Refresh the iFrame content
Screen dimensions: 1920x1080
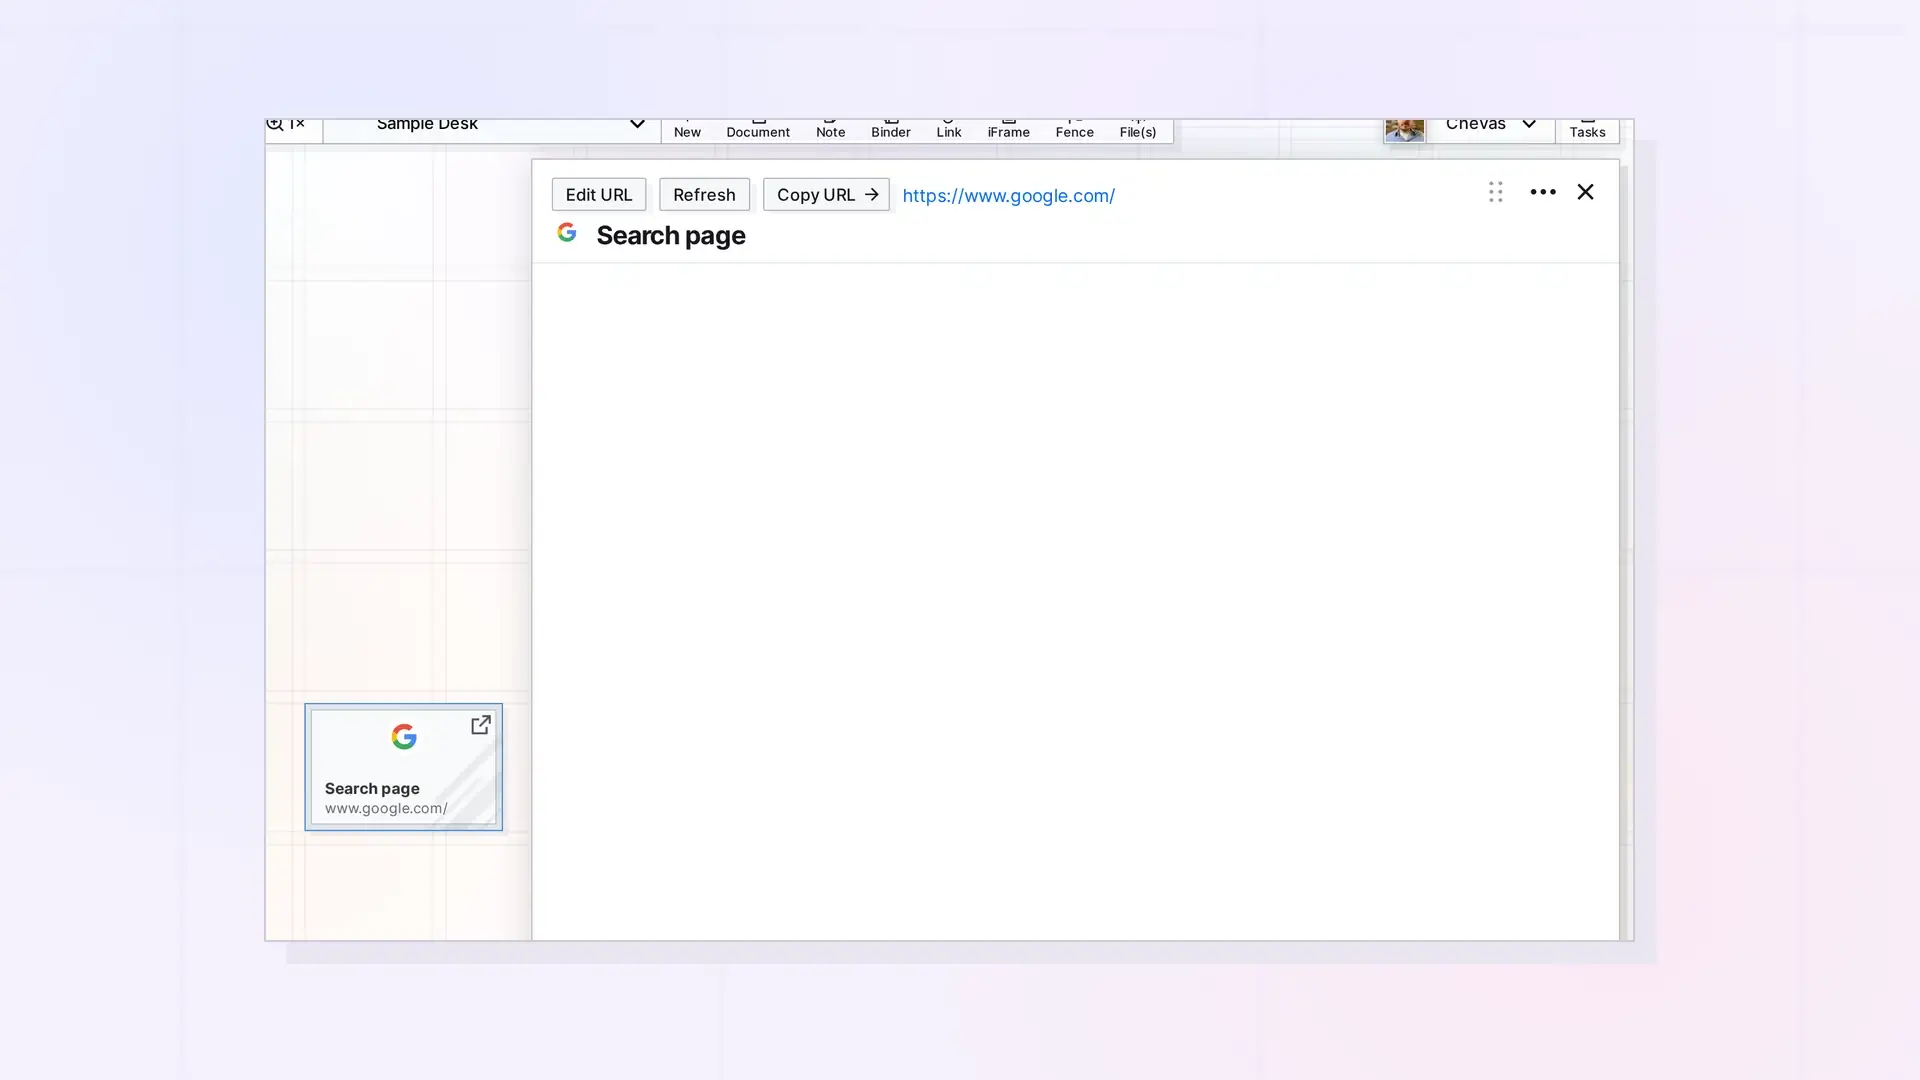[x=704, y=195]
